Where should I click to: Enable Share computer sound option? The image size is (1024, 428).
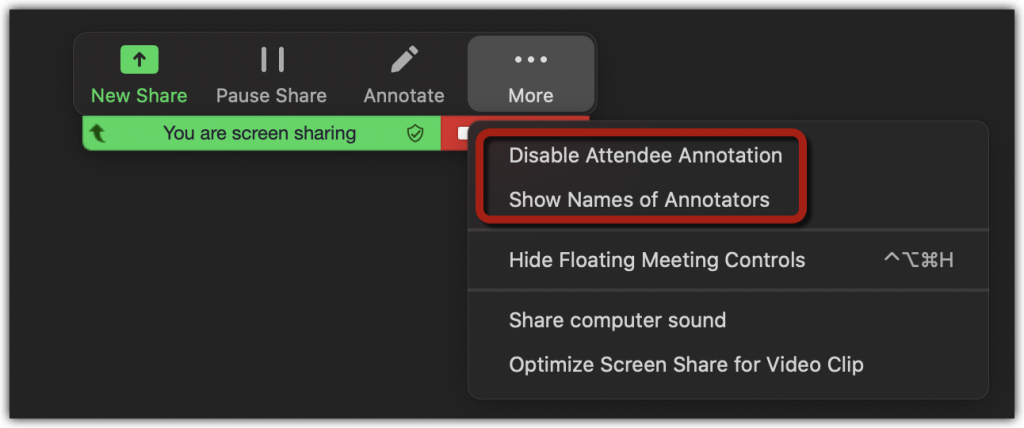coord(617,320)
